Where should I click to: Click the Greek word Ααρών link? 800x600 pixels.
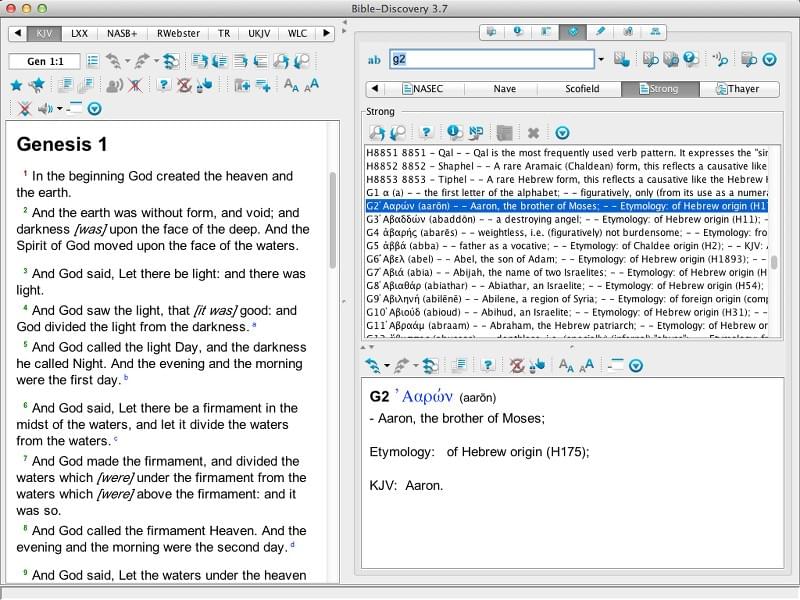click(x=424, y=396)
